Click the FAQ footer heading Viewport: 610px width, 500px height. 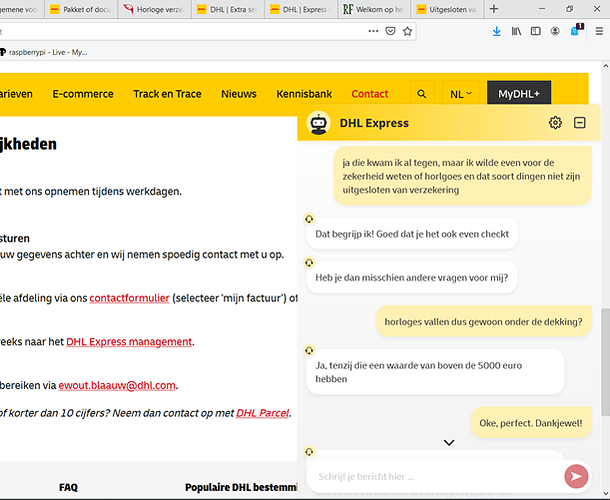68,487
